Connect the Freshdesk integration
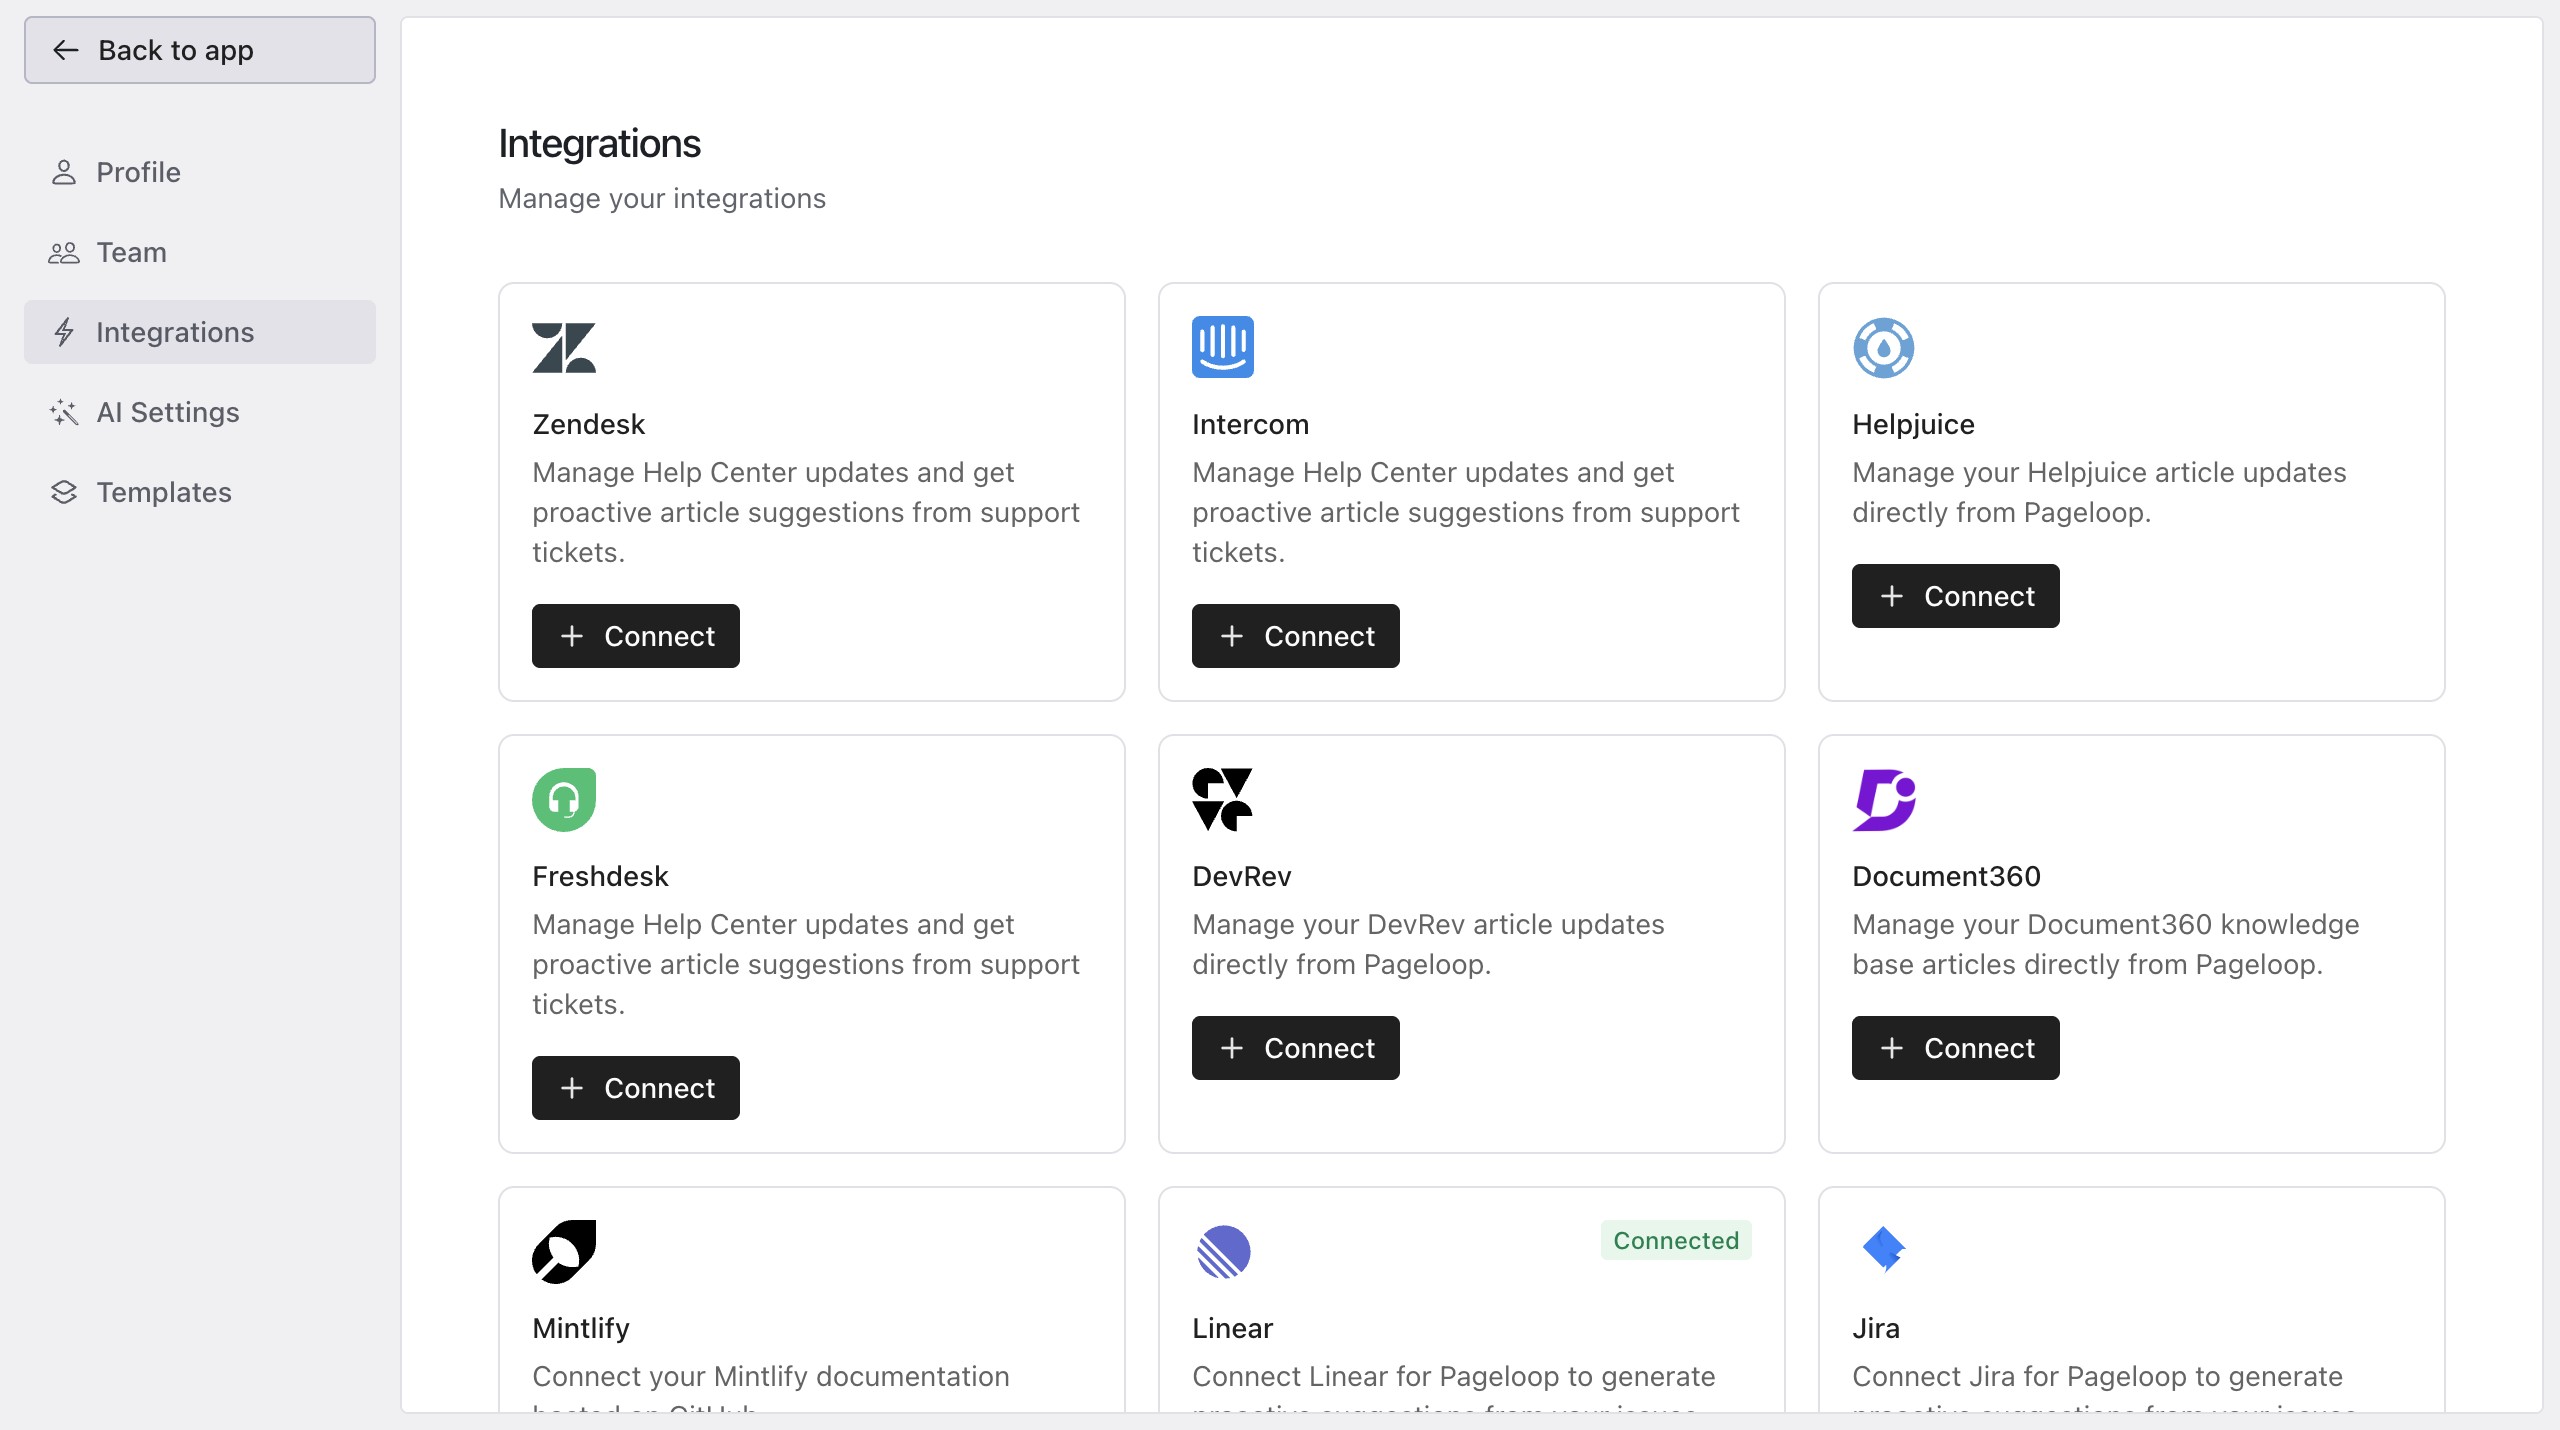The image size is (2560, 1430). pos(636,1088)
